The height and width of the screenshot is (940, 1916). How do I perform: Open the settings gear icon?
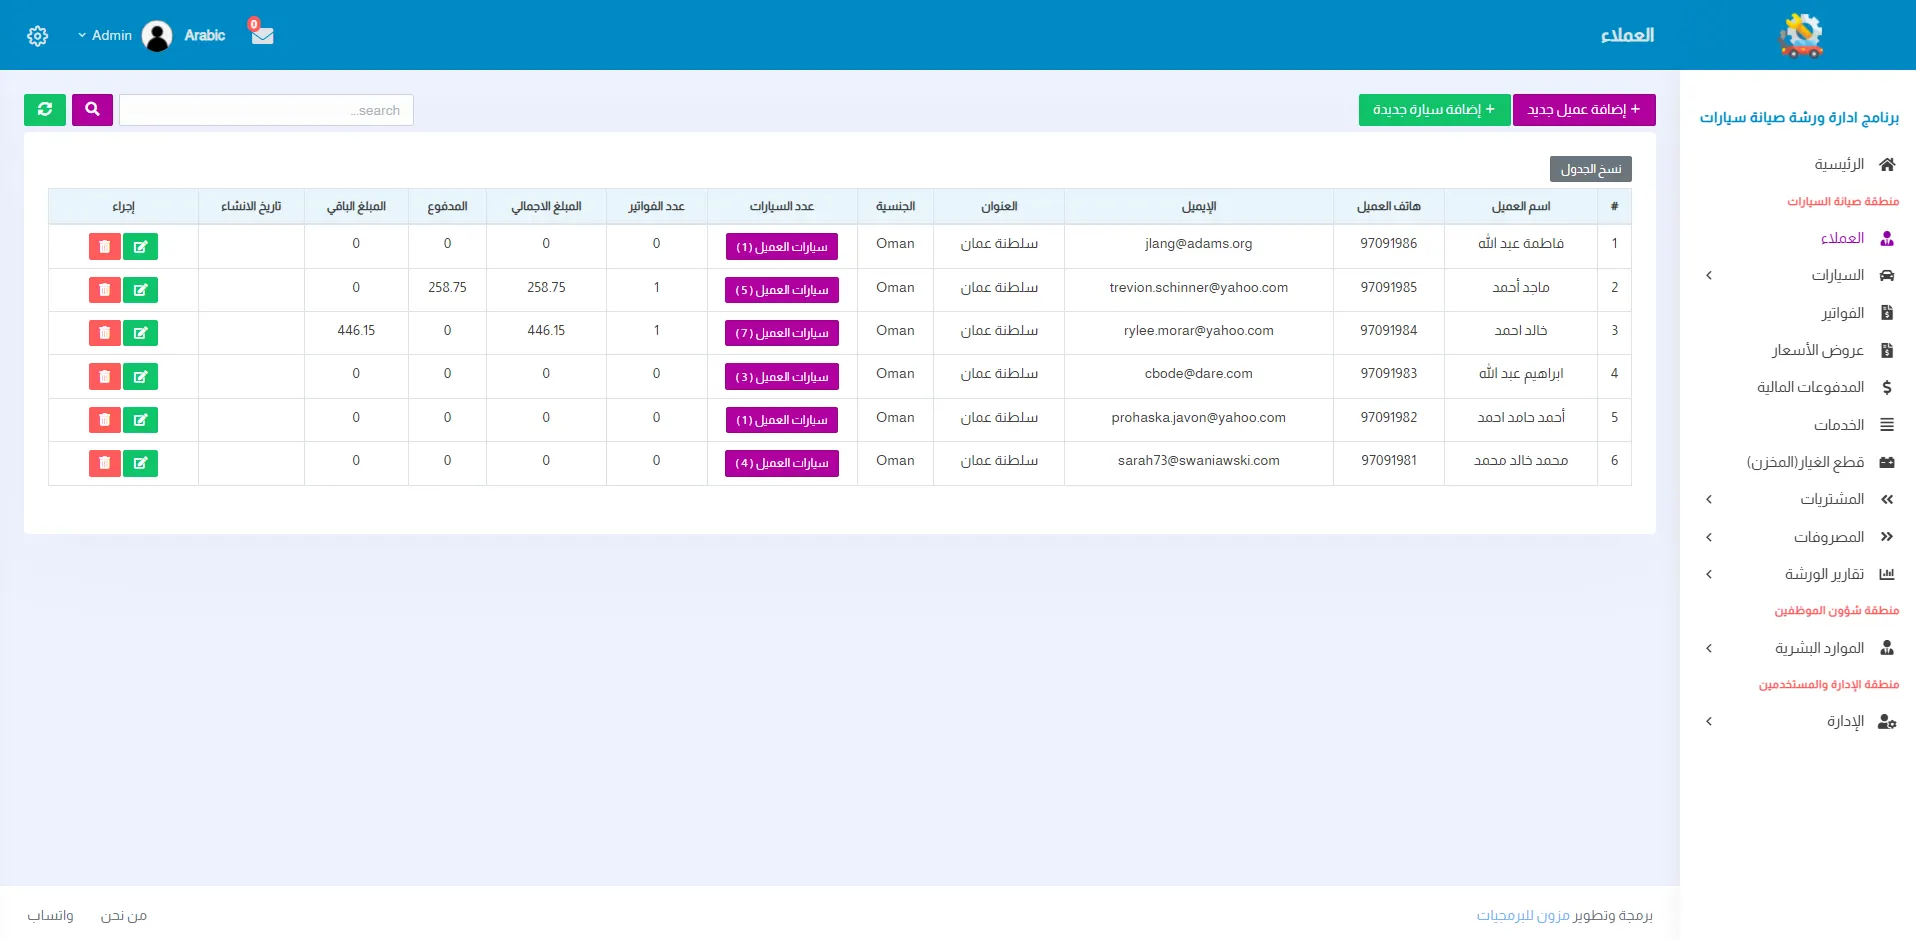tap(38, 36)
